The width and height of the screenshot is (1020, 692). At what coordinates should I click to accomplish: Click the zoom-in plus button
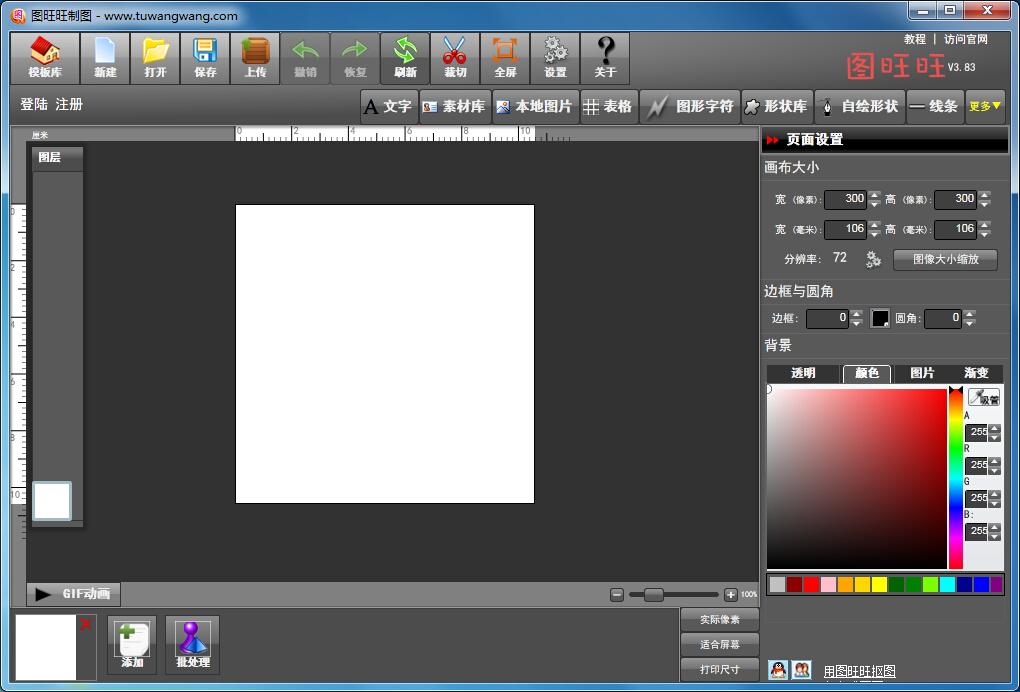point(730,594)
